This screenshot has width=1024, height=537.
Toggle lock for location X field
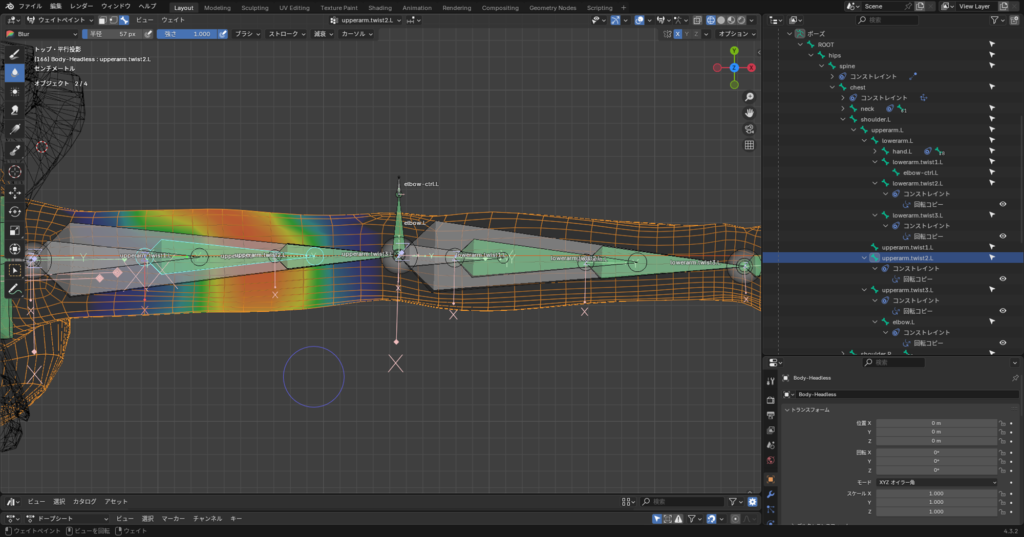click(1001, 423)
